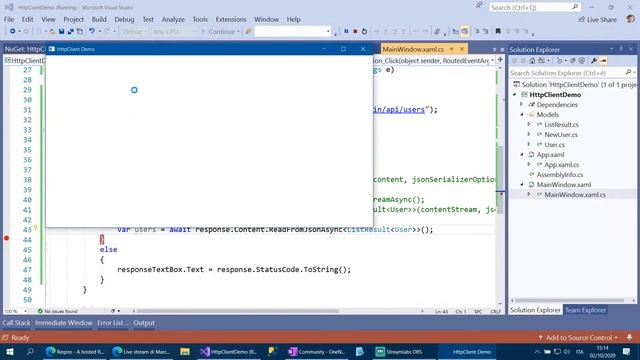The height and width of the screenshot is (360, 640).
Task: Select App.xaml.cs in Solution Explorer
Action: coord(562,164)
